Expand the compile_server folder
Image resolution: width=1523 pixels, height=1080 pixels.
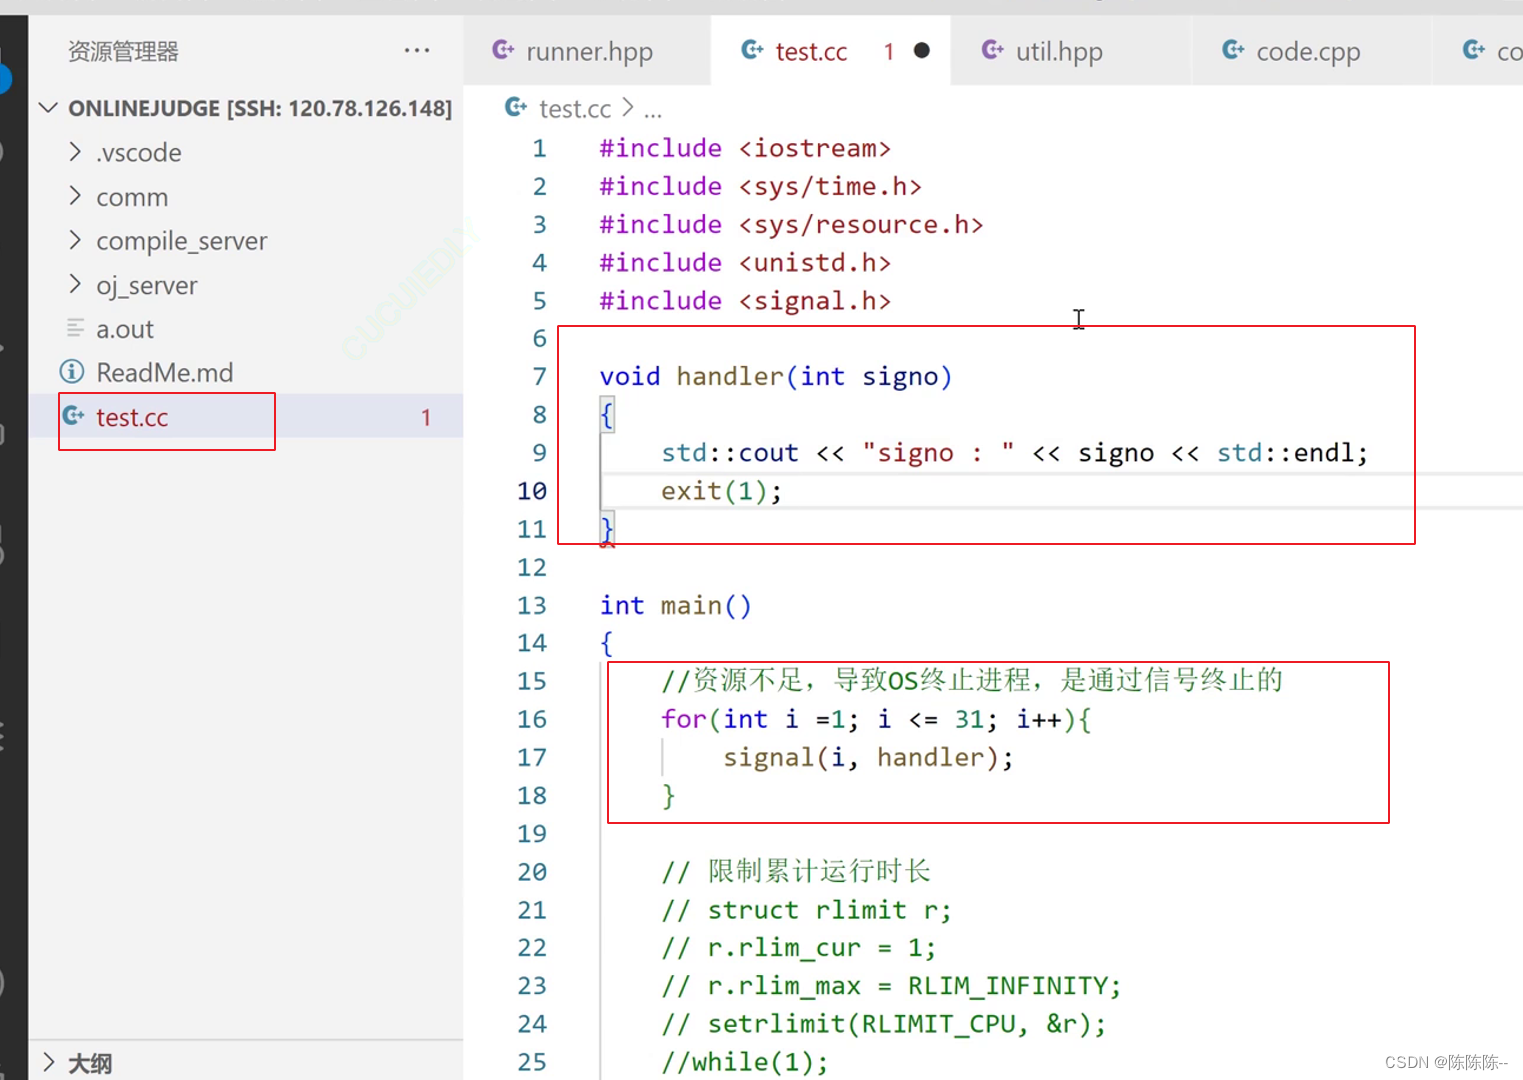point(75,241)
